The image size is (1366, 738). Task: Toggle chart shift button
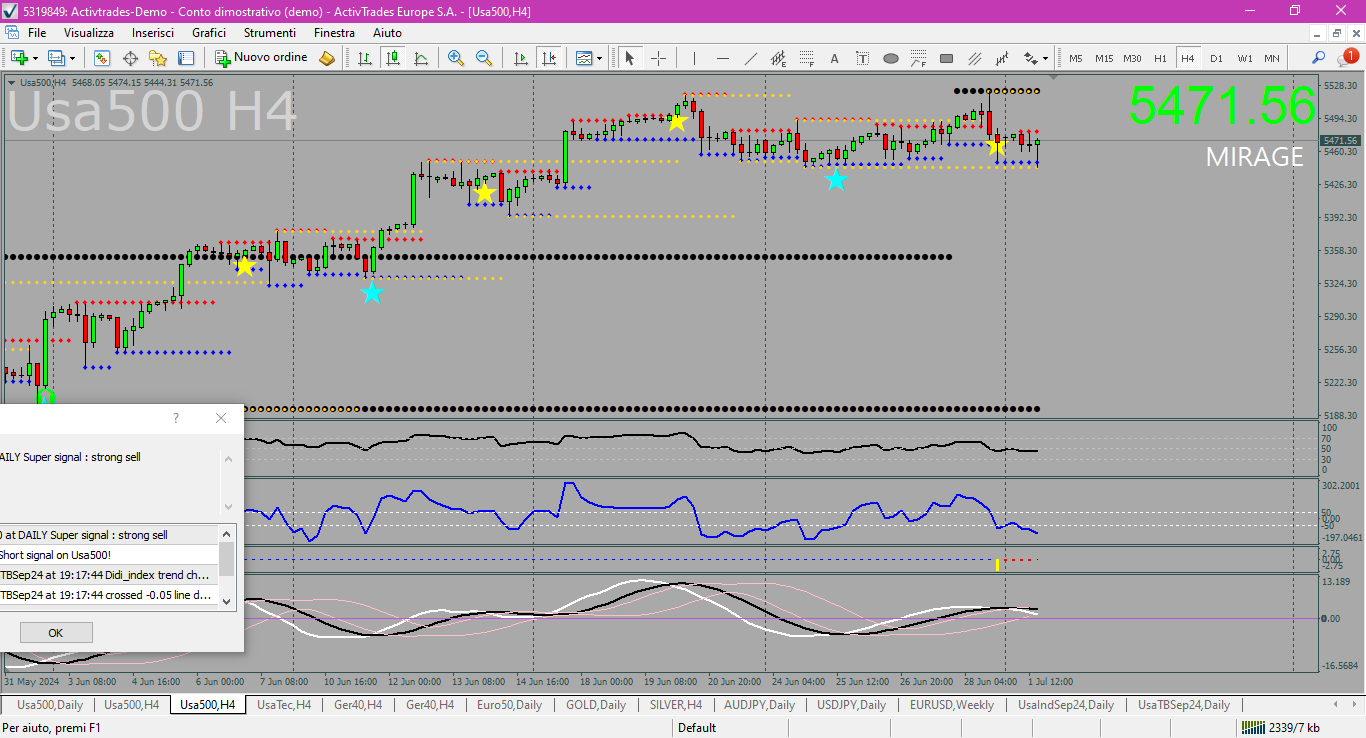(x=548, y=58)
